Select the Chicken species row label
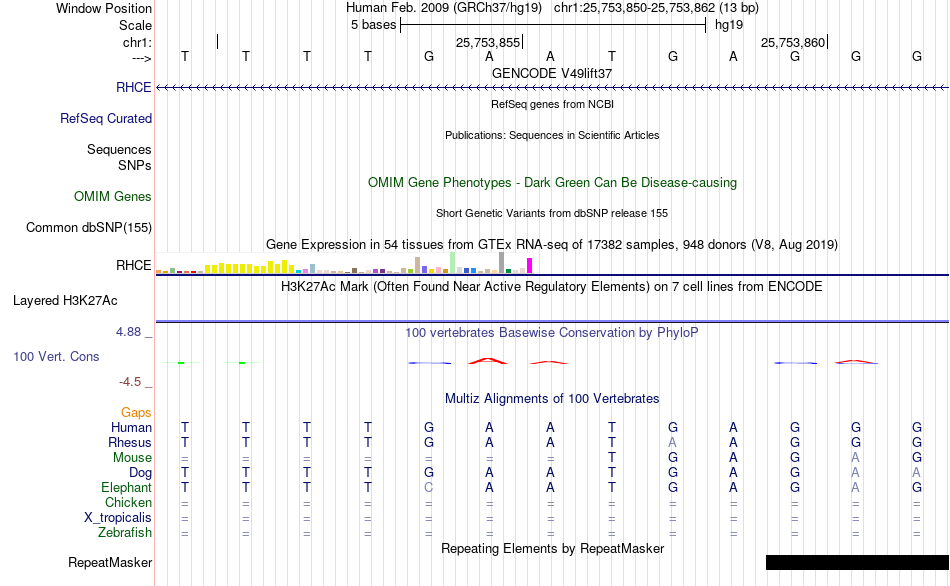Viewport: 950px width, 586px height. pyautogui.click(x=128, y=502)
